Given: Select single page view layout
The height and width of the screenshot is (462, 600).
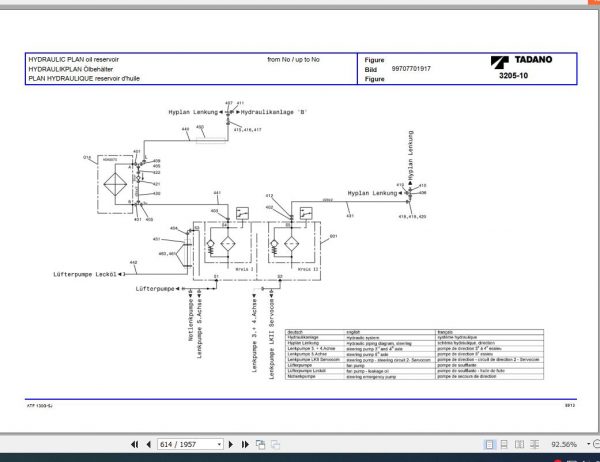Looking at the screenshot, I should (x=489, y=444).
